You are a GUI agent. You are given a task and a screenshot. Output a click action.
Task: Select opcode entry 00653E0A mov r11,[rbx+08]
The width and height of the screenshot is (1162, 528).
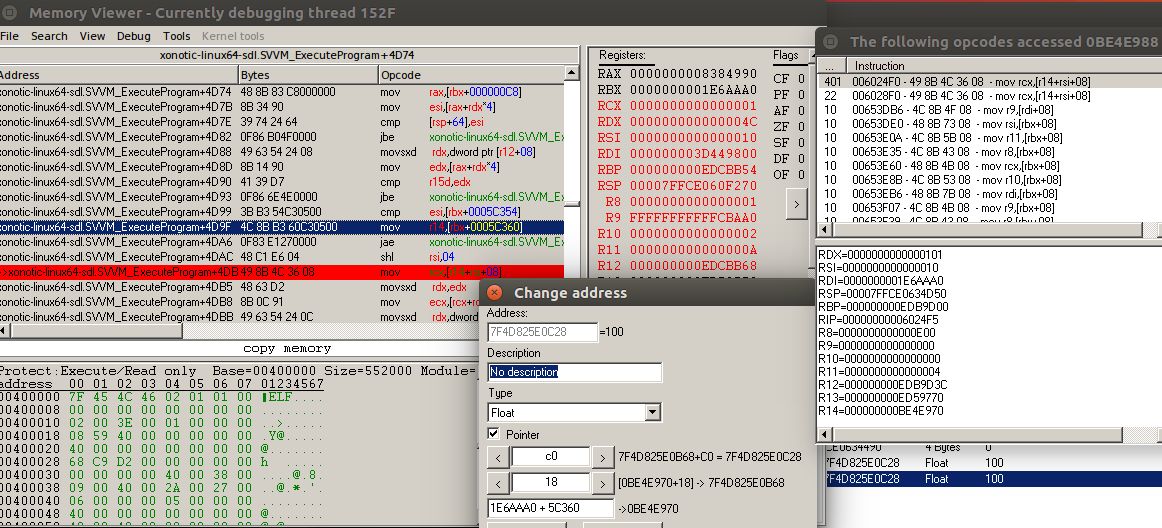coord(989,138)
